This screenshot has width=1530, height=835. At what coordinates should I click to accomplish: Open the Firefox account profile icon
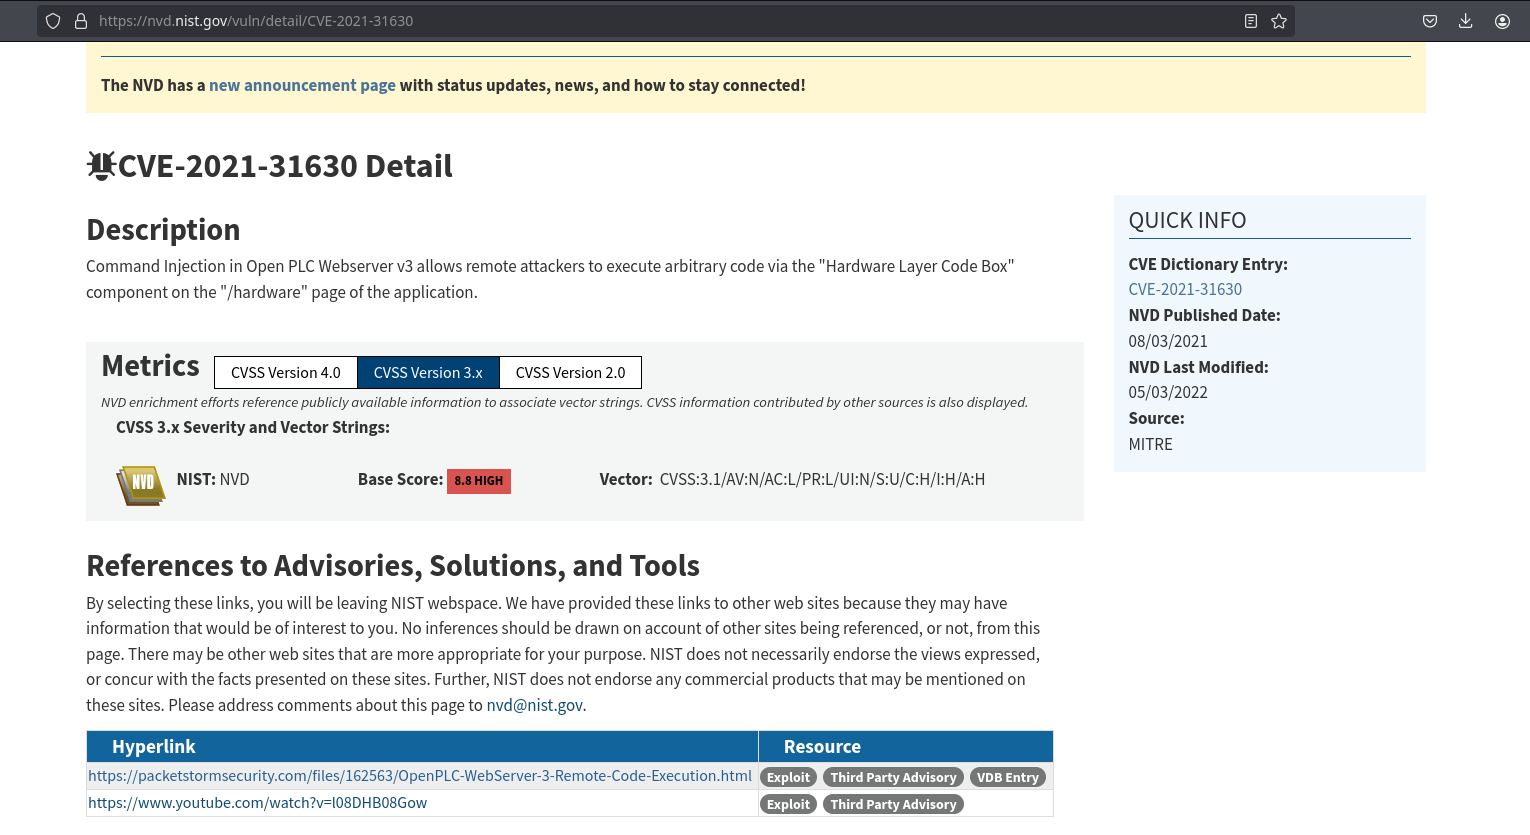(x=1502, y=21)
